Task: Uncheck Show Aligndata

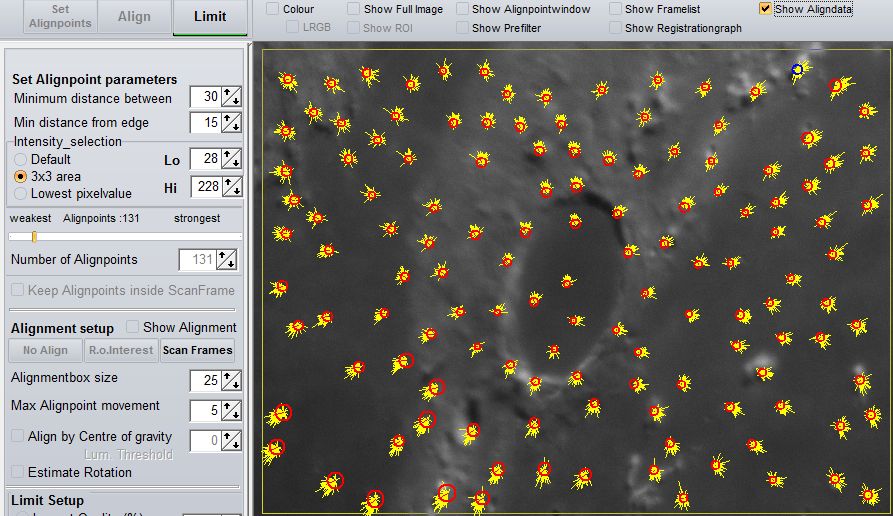Action: 765,9
